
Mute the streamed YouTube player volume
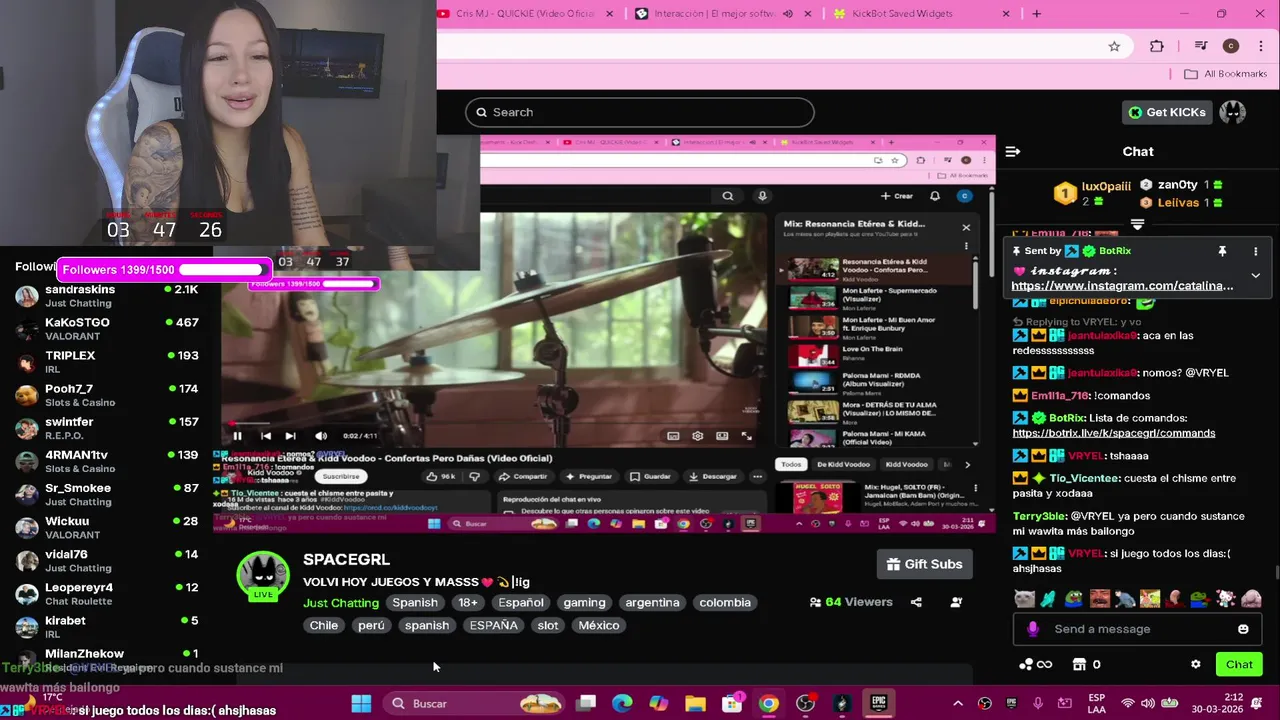click(320, 436)
